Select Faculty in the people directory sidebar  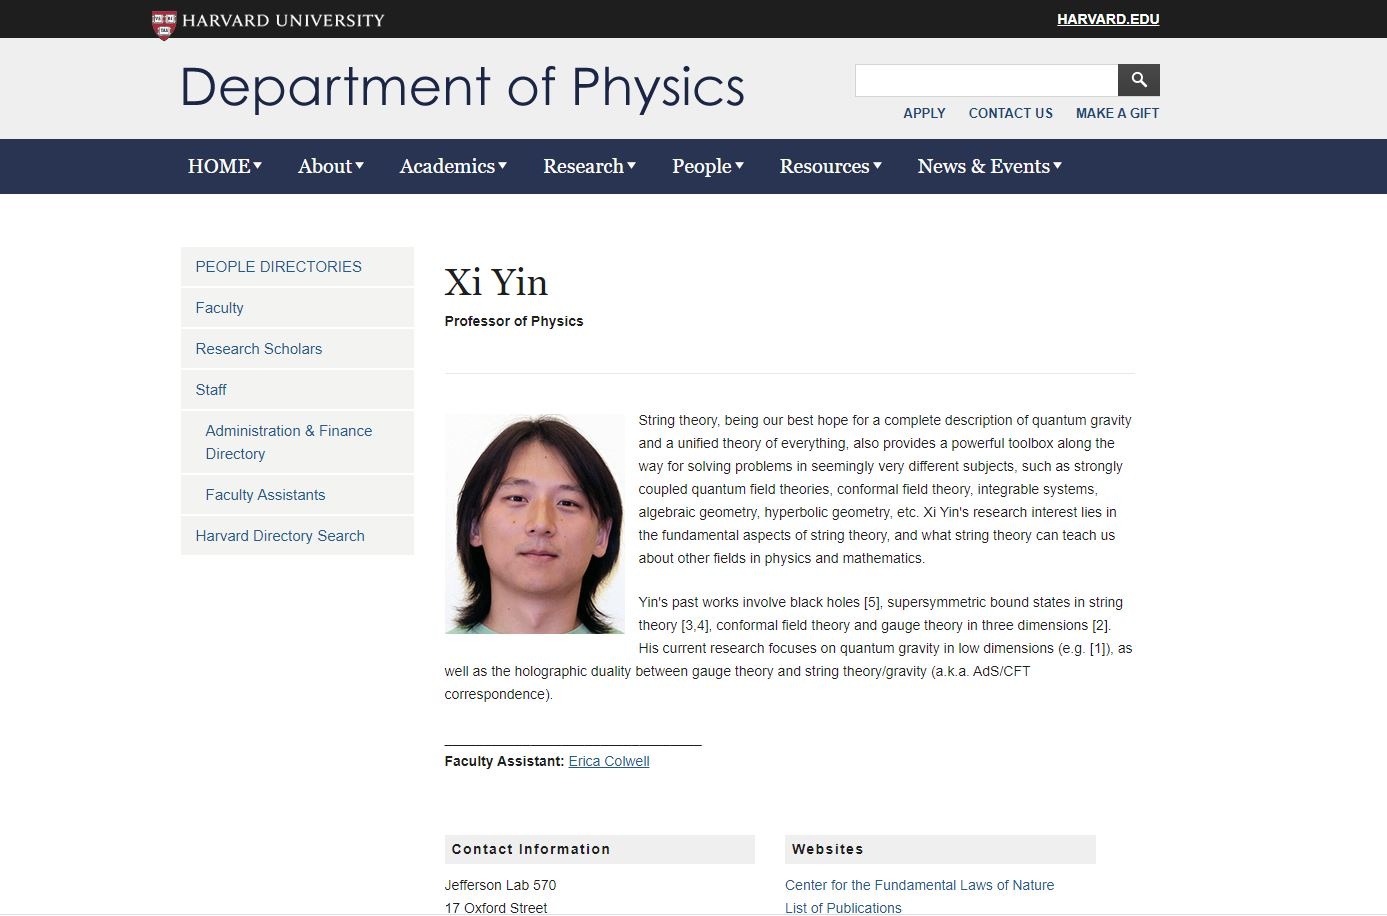pos(219,307)
